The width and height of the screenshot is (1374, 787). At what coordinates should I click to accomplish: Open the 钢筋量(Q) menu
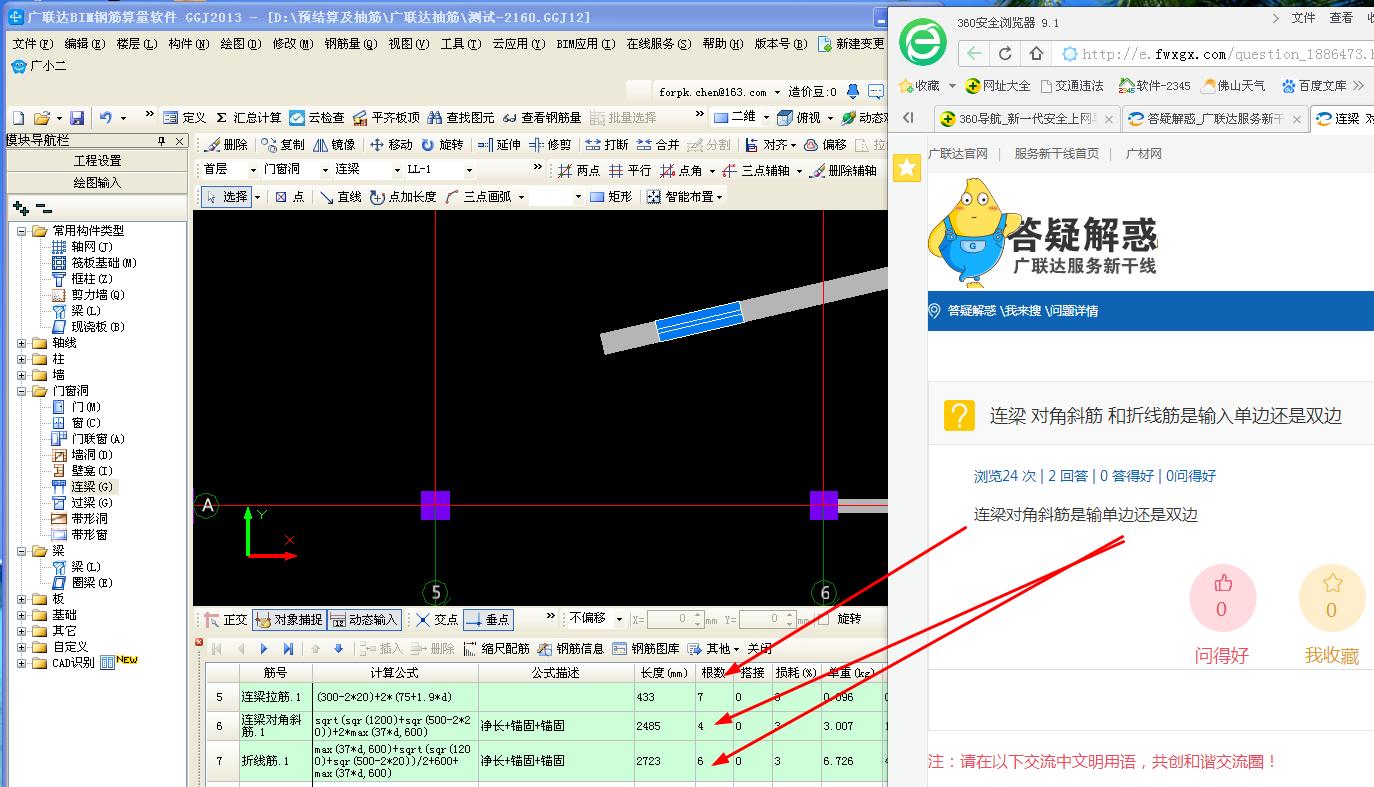pyautogui.click(x=350, y=44)
